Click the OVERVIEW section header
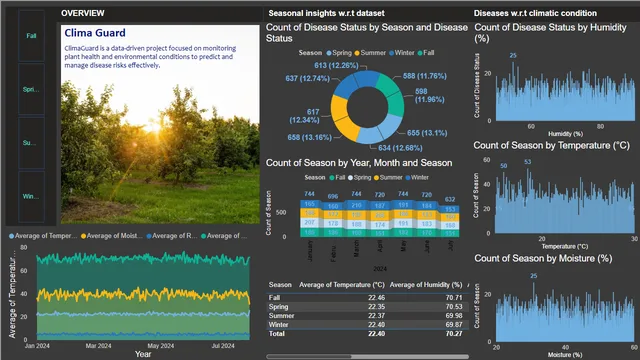Image resolution: width=640 pixels, height=360 pixels. click(x=83, y=13)
